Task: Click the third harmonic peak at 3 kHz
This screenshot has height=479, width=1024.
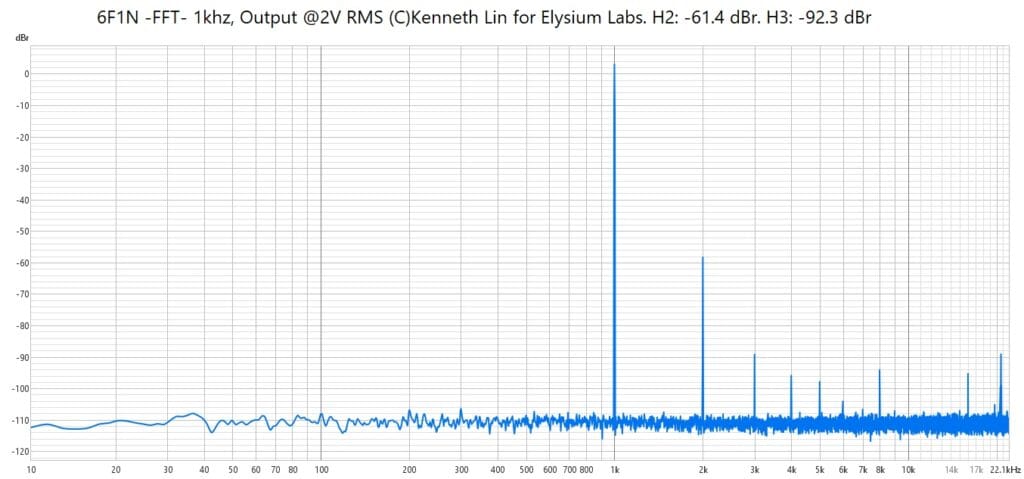Action: point(754,355)
